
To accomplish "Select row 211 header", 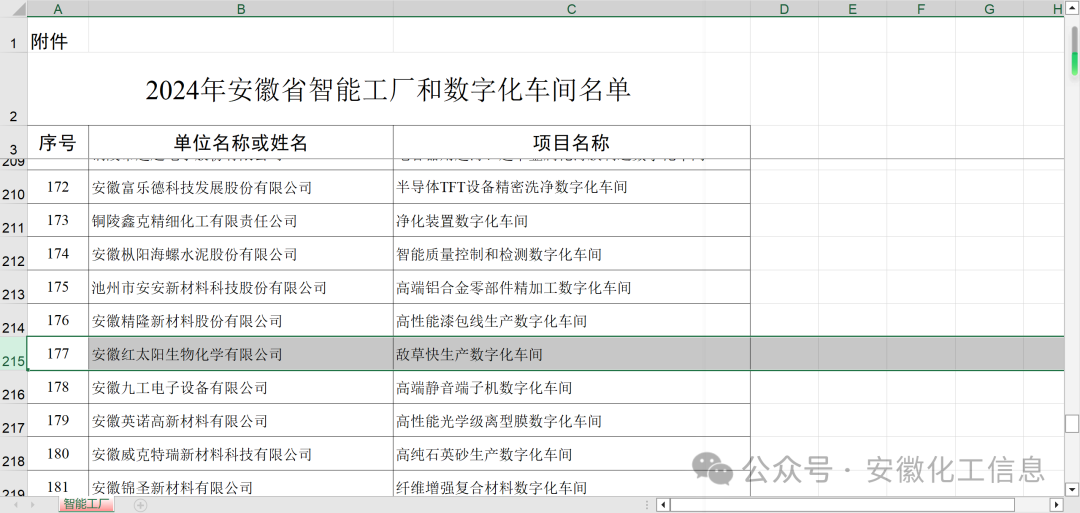I will (13, 220).
